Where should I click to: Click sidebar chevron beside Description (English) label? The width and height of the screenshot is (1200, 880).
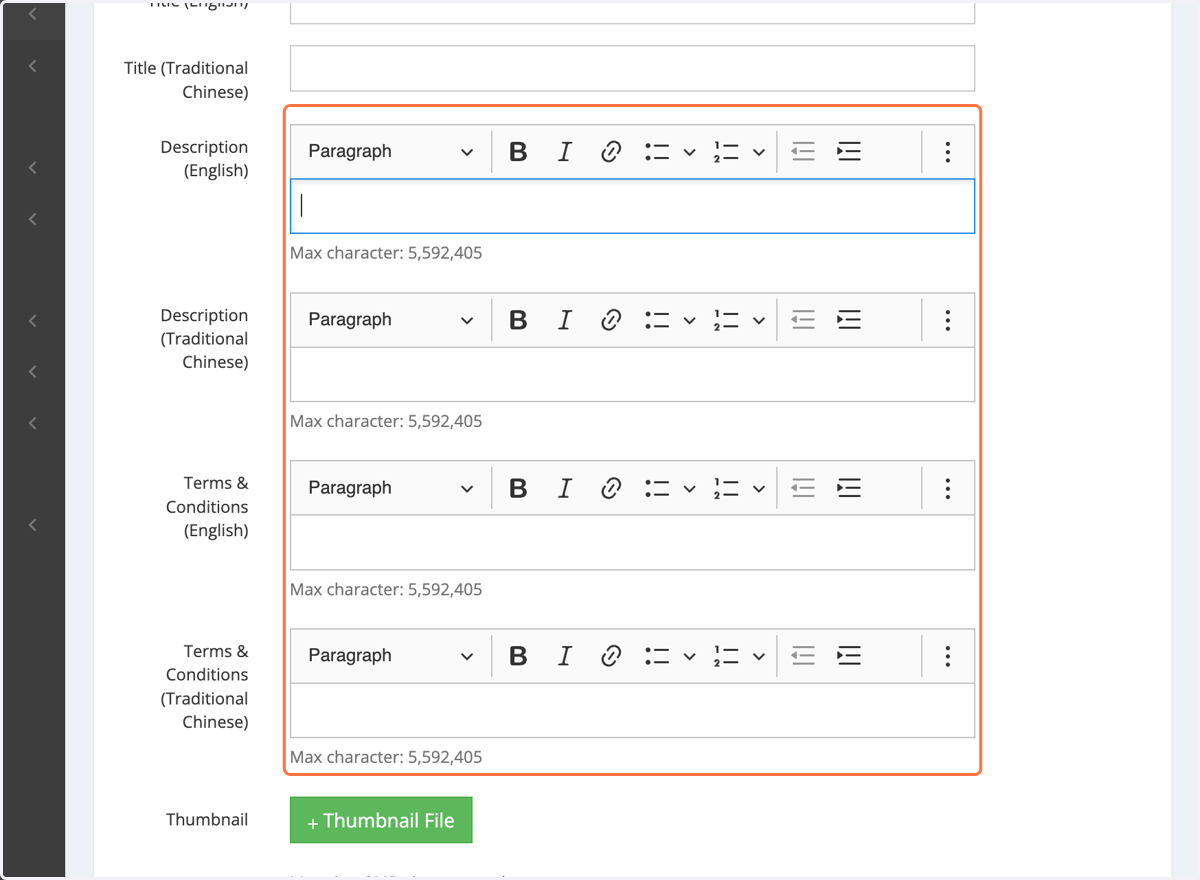33,168
